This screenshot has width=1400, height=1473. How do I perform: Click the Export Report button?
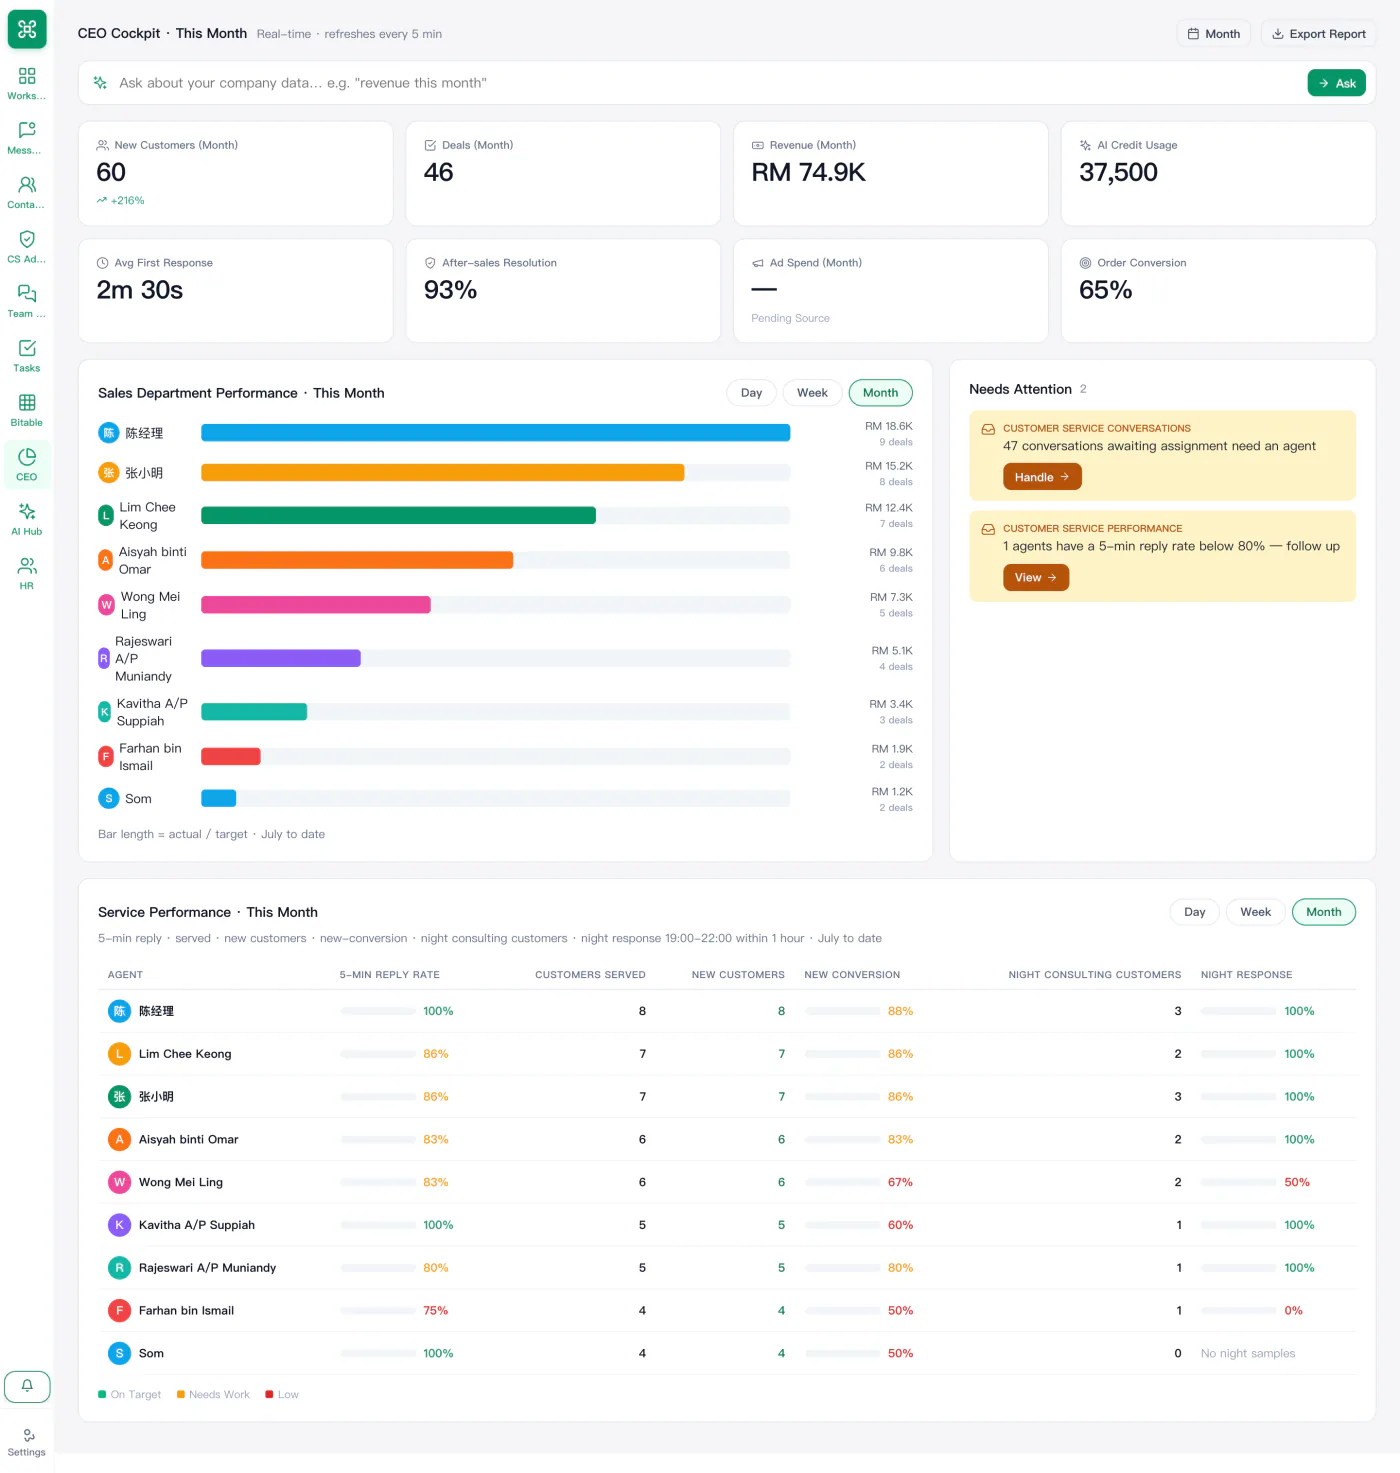coord(1318,34)
